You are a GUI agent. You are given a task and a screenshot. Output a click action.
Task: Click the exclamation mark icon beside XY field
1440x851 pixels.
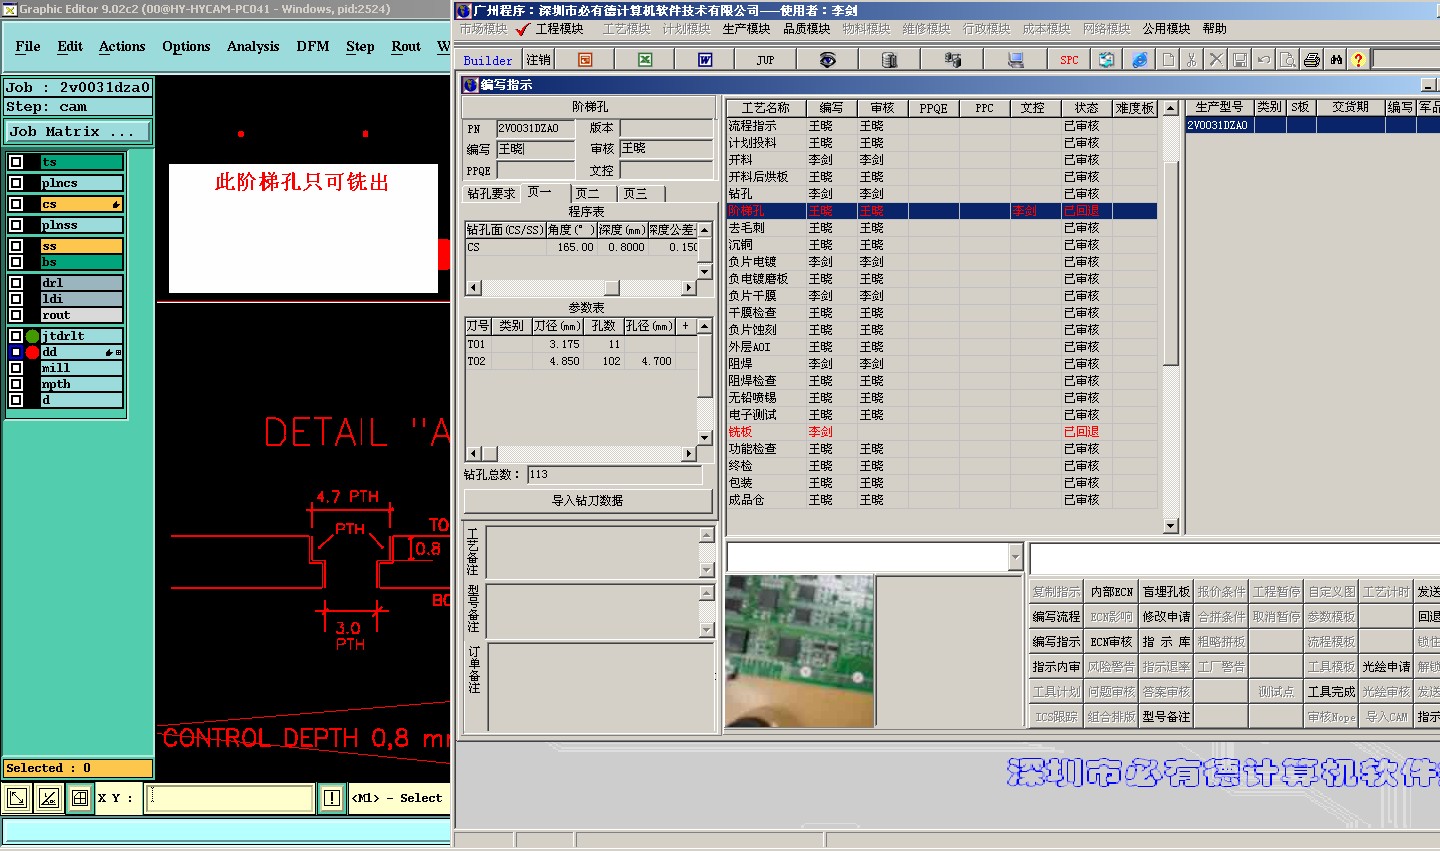[x=332, y=797]
